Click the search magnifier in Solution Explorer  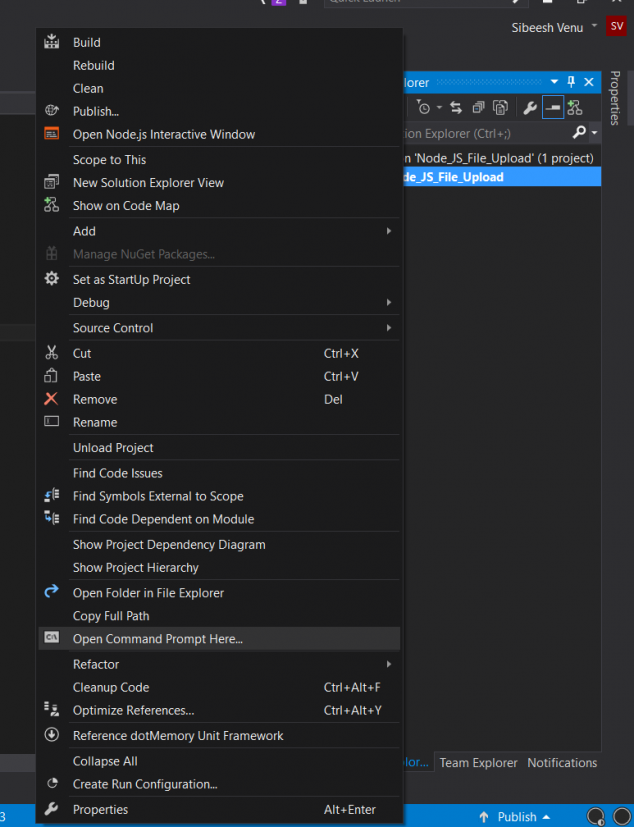click(x=579, y=132)
